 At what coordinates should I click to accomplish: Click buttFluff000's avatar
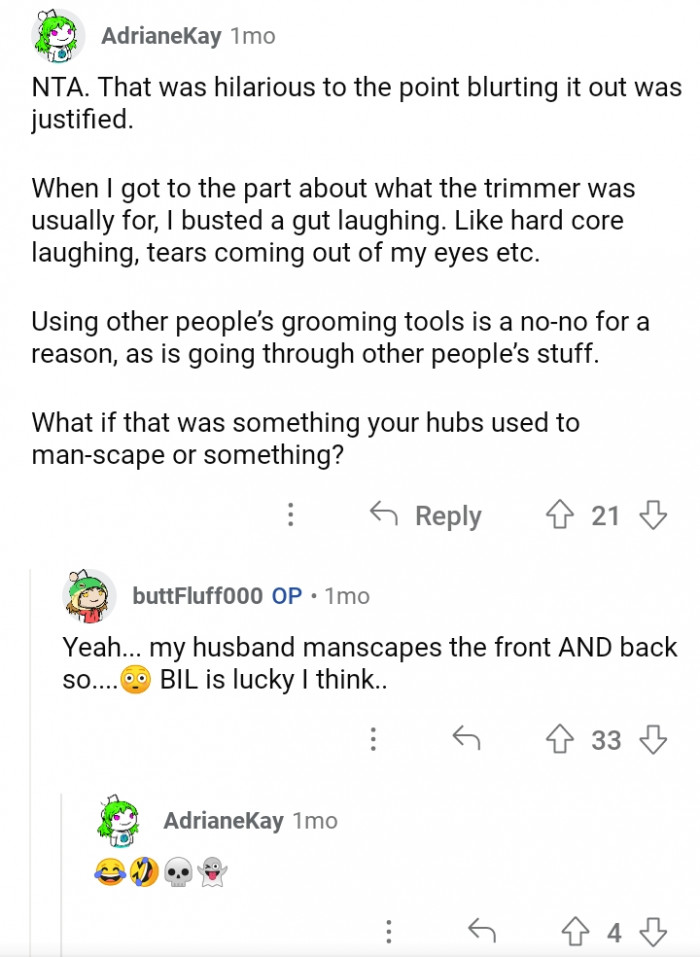click(x=86, y=597)
